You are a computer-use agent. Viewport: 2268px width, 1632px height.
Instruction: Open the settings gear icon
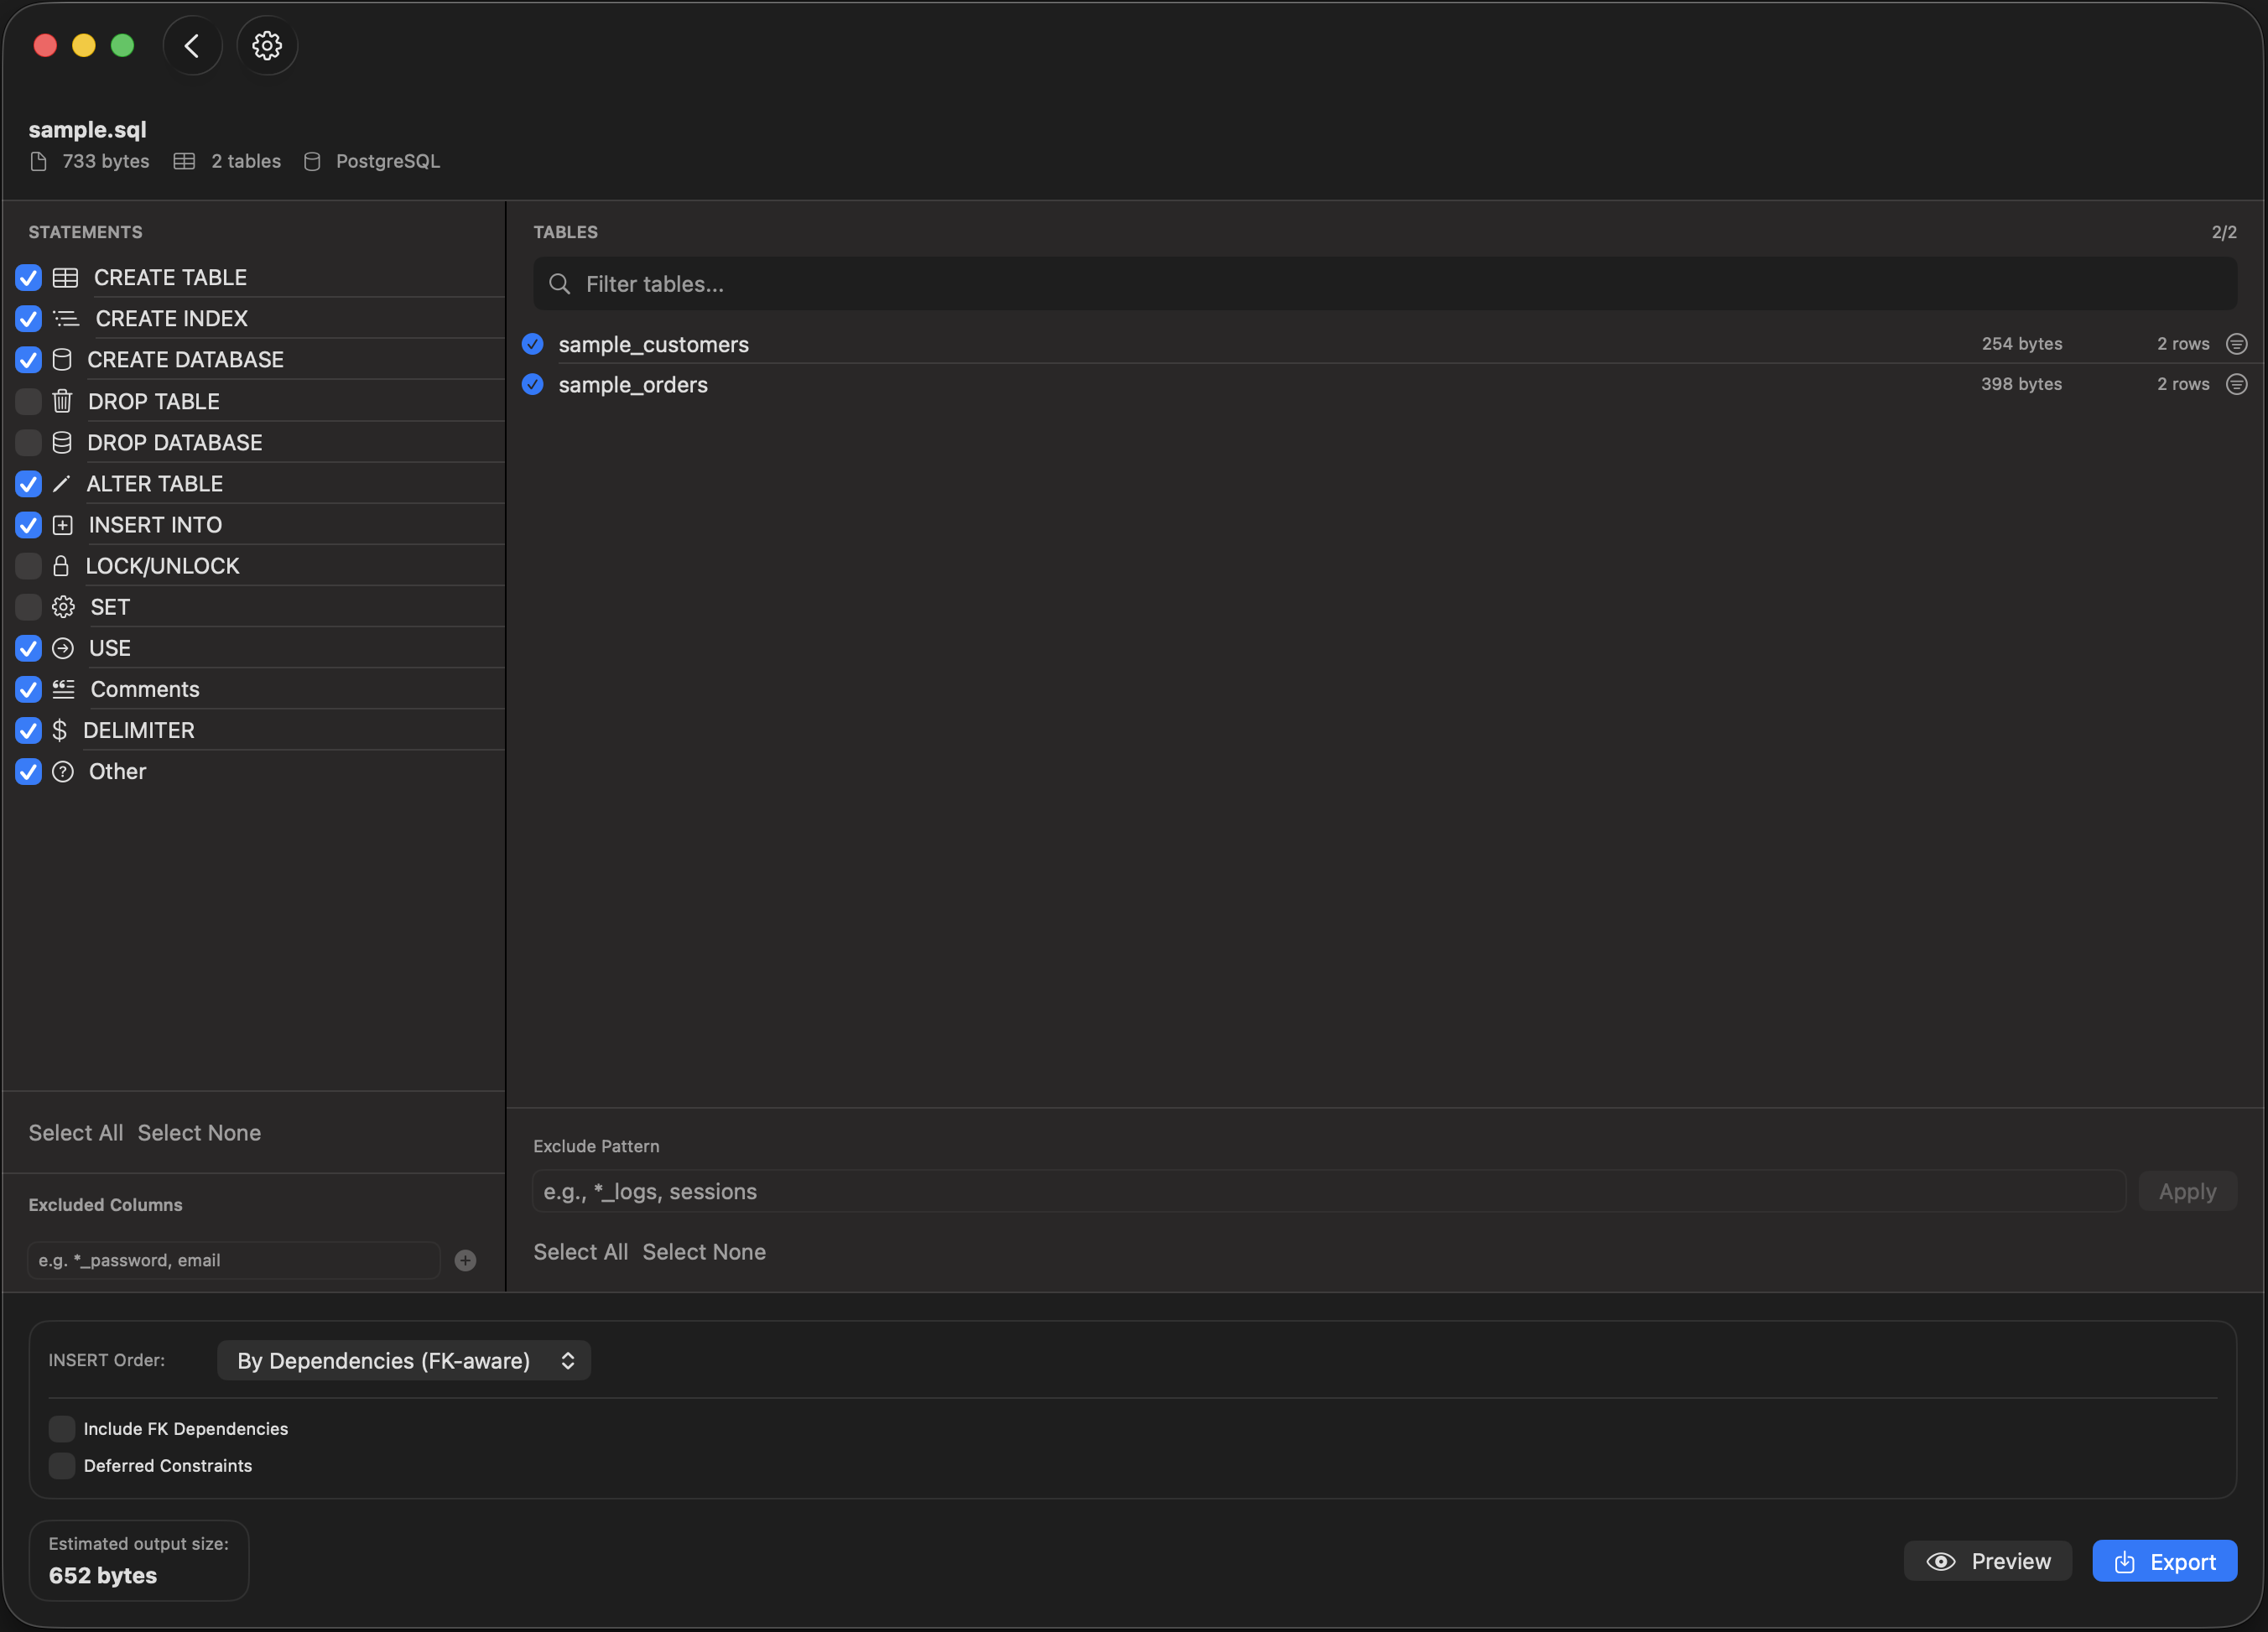tap(266, 45)
